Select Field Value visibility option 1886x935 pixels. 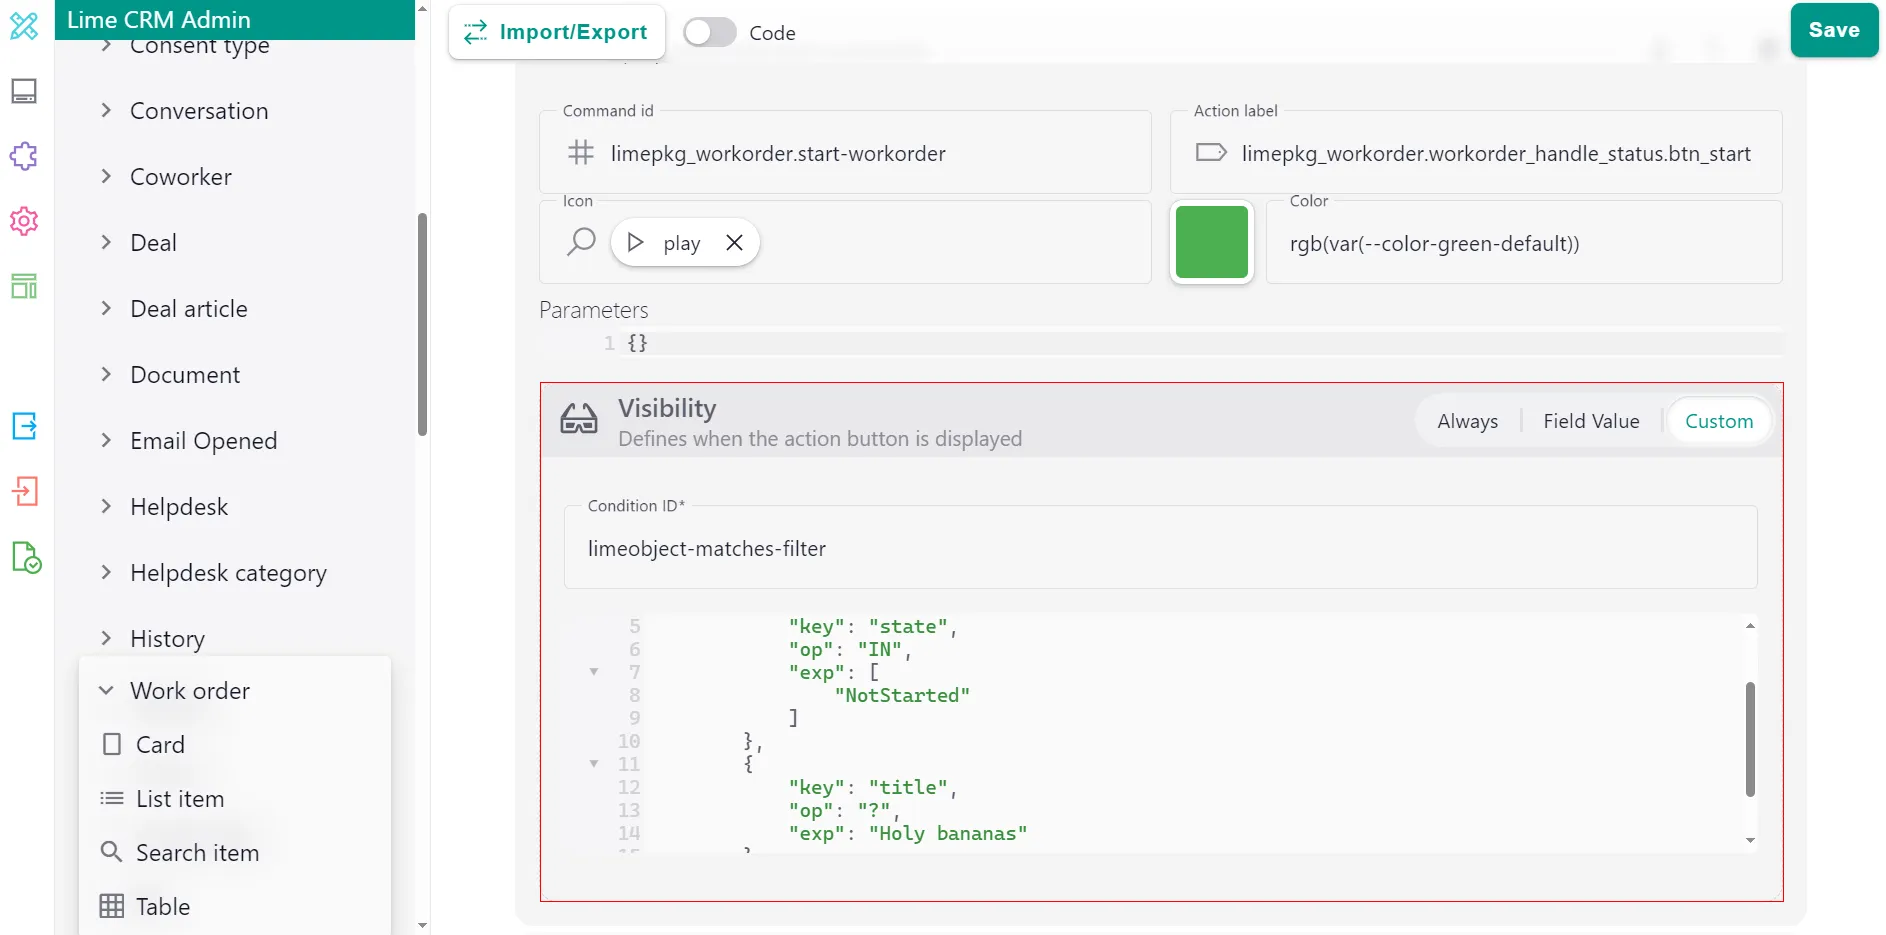1590,421
